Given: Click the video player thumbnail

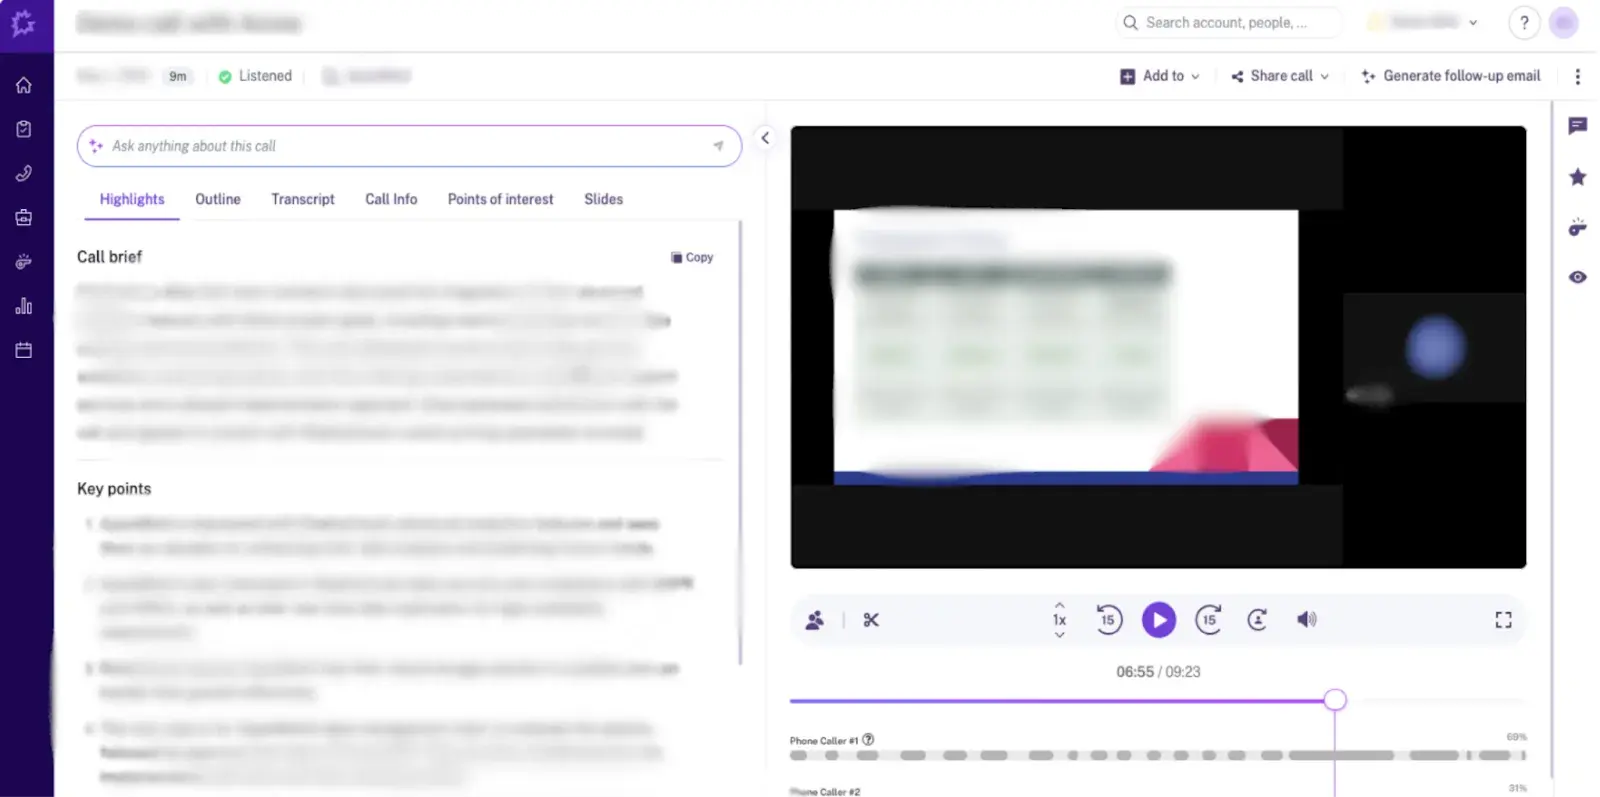Looking at the screenshot, I should pyautogui.click(x=1158, y=347).
